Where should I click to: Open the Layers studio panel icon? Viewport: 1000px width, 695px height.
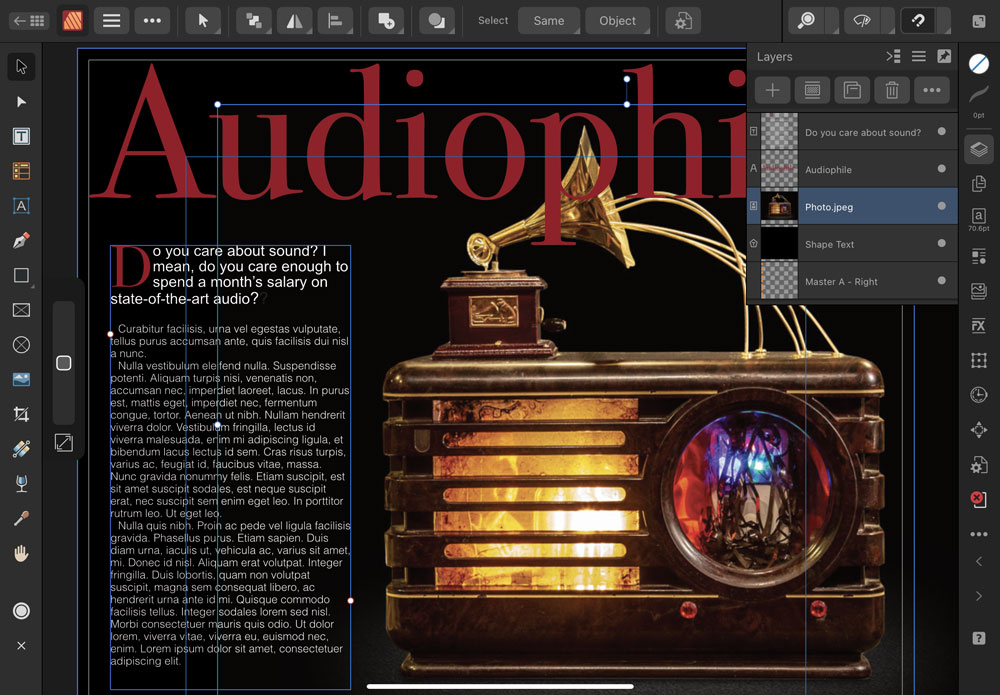(979, 149)
